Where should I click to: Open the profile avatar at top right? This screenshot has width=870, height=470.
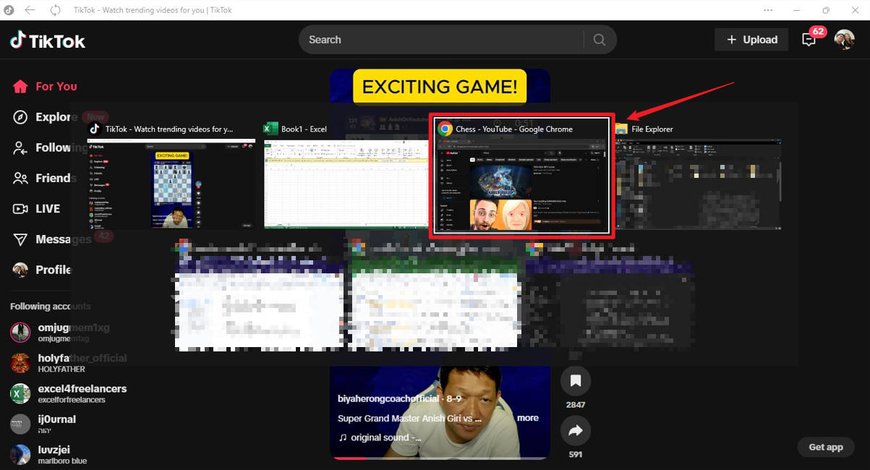[x=844, y=40]
